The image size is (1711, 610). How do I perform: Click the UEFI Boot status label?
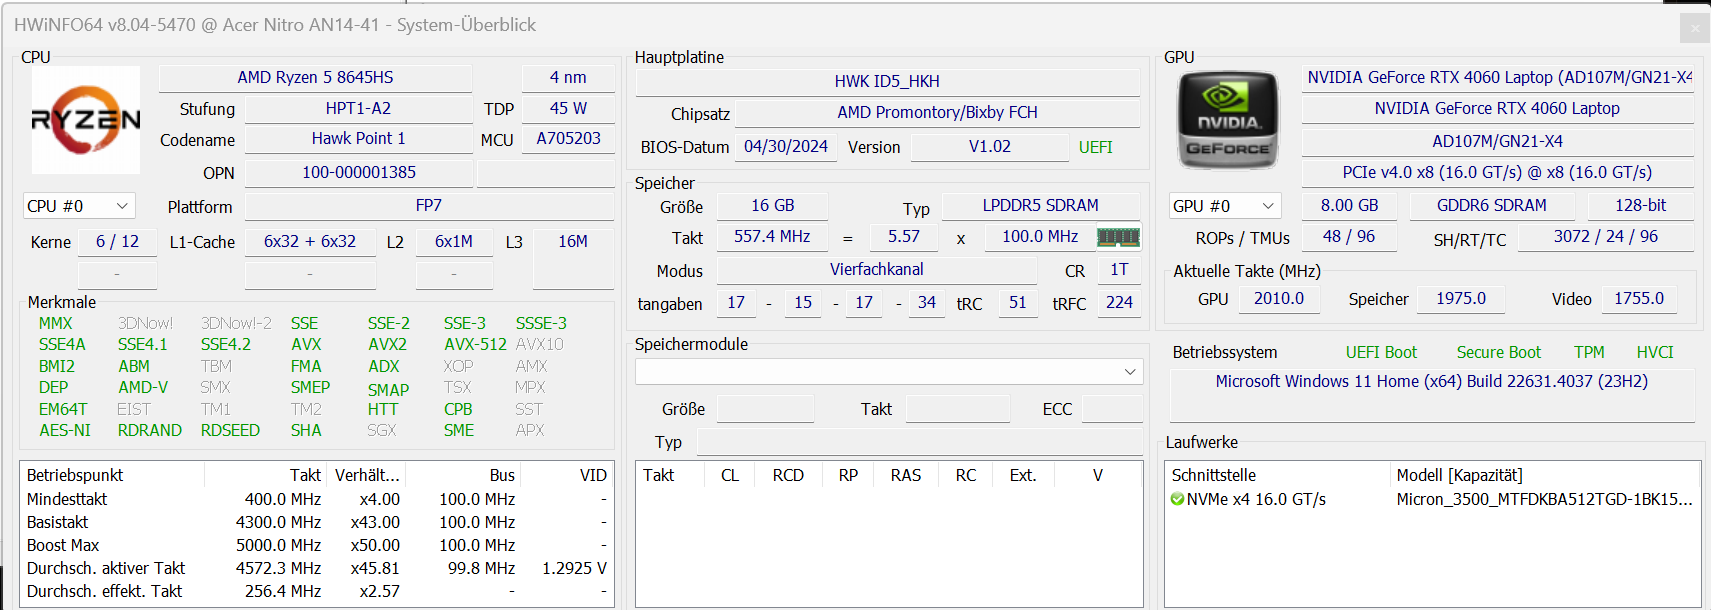click(x=1380, y=352)
